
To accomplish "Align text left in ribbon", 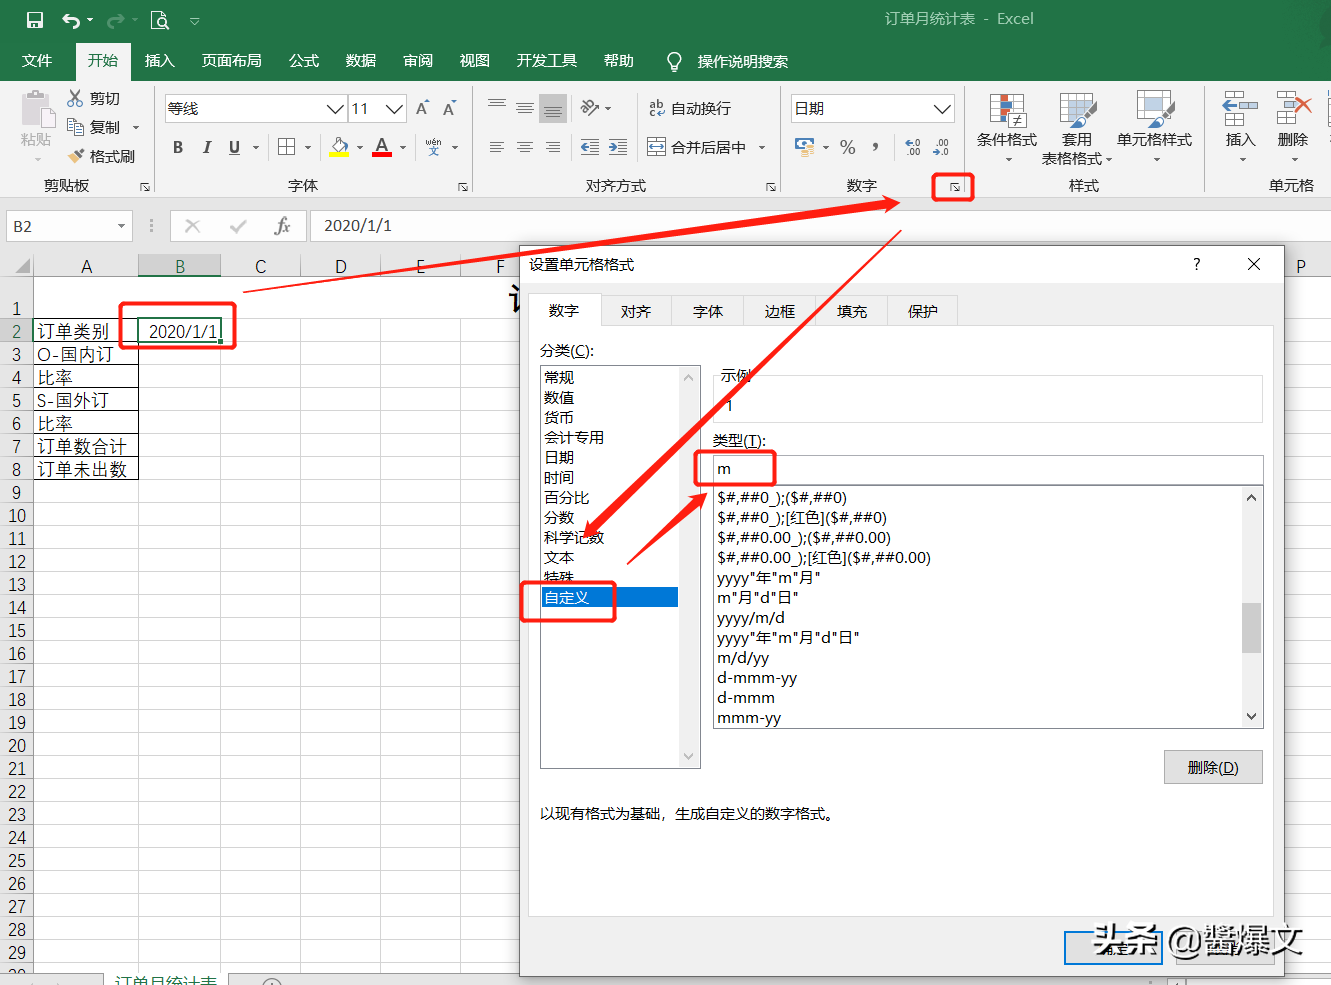I will point(496,147).
